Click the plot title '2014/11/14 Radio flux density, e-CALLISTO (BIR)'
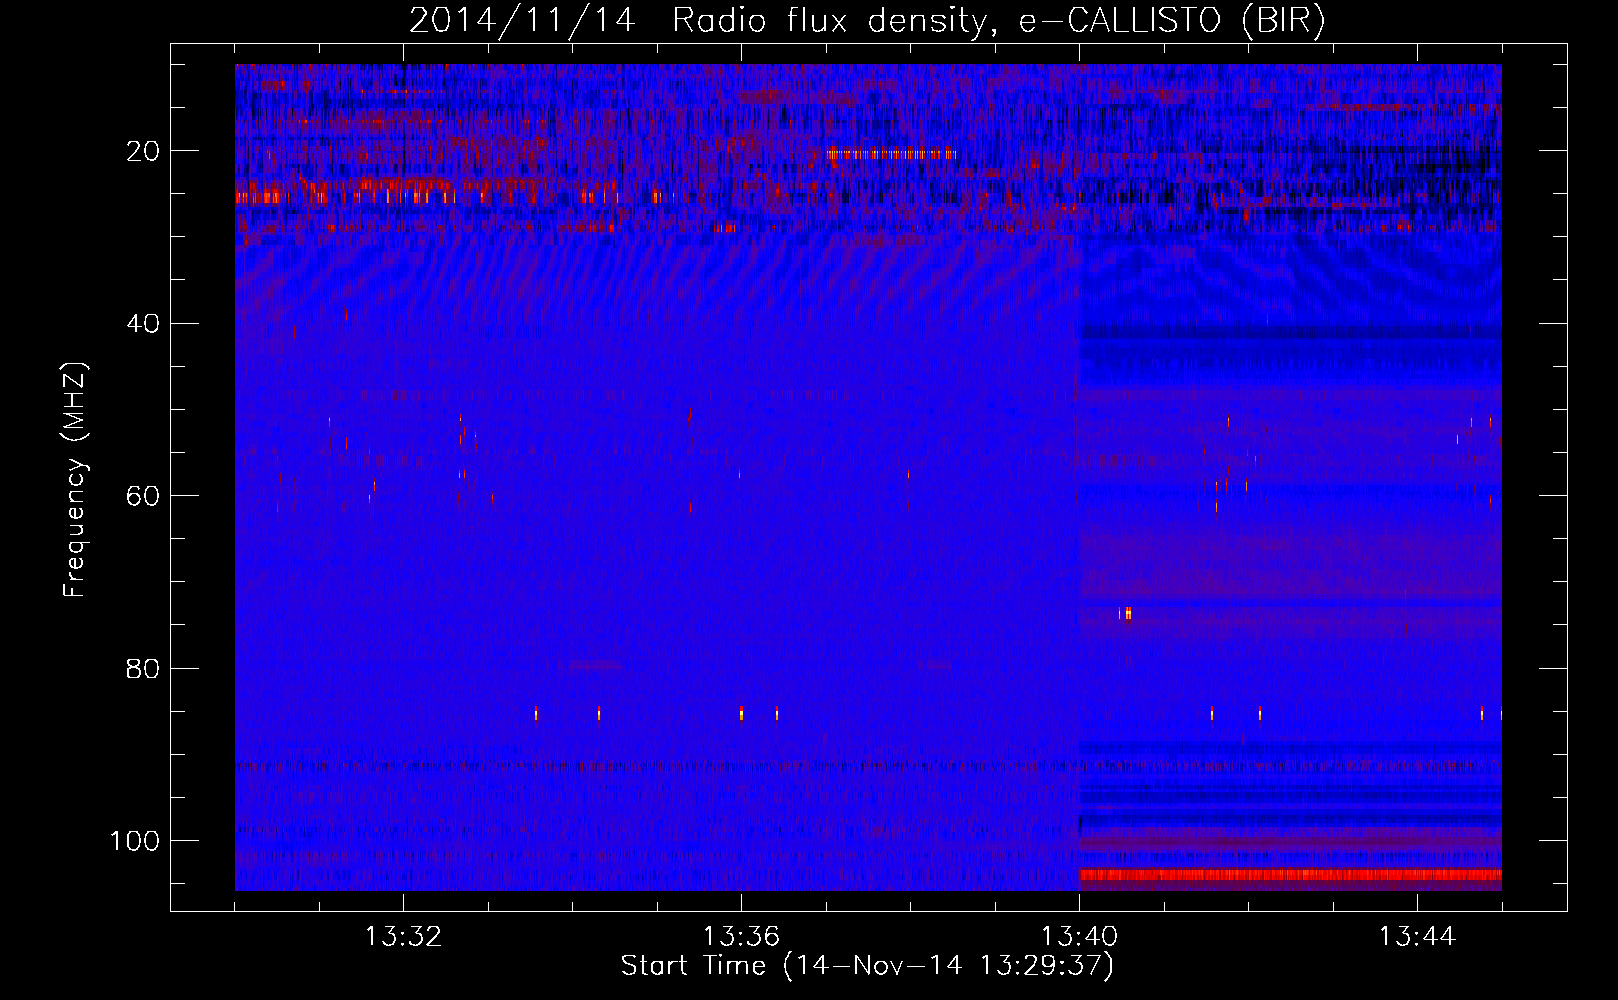 click(867, 21)
